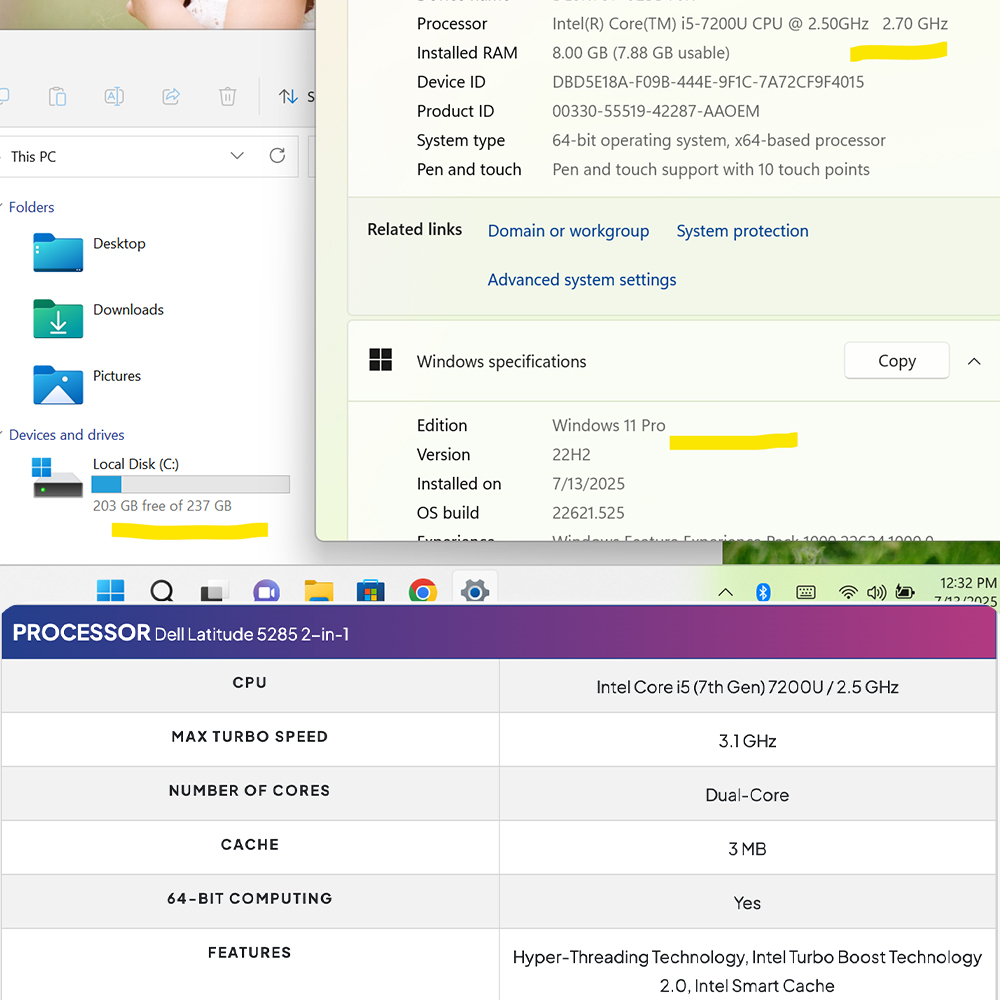The height and width of the screenshot is (1000, 1000).
Task: Copy Windows specifications using the Copy button
Action: [896, 361]
